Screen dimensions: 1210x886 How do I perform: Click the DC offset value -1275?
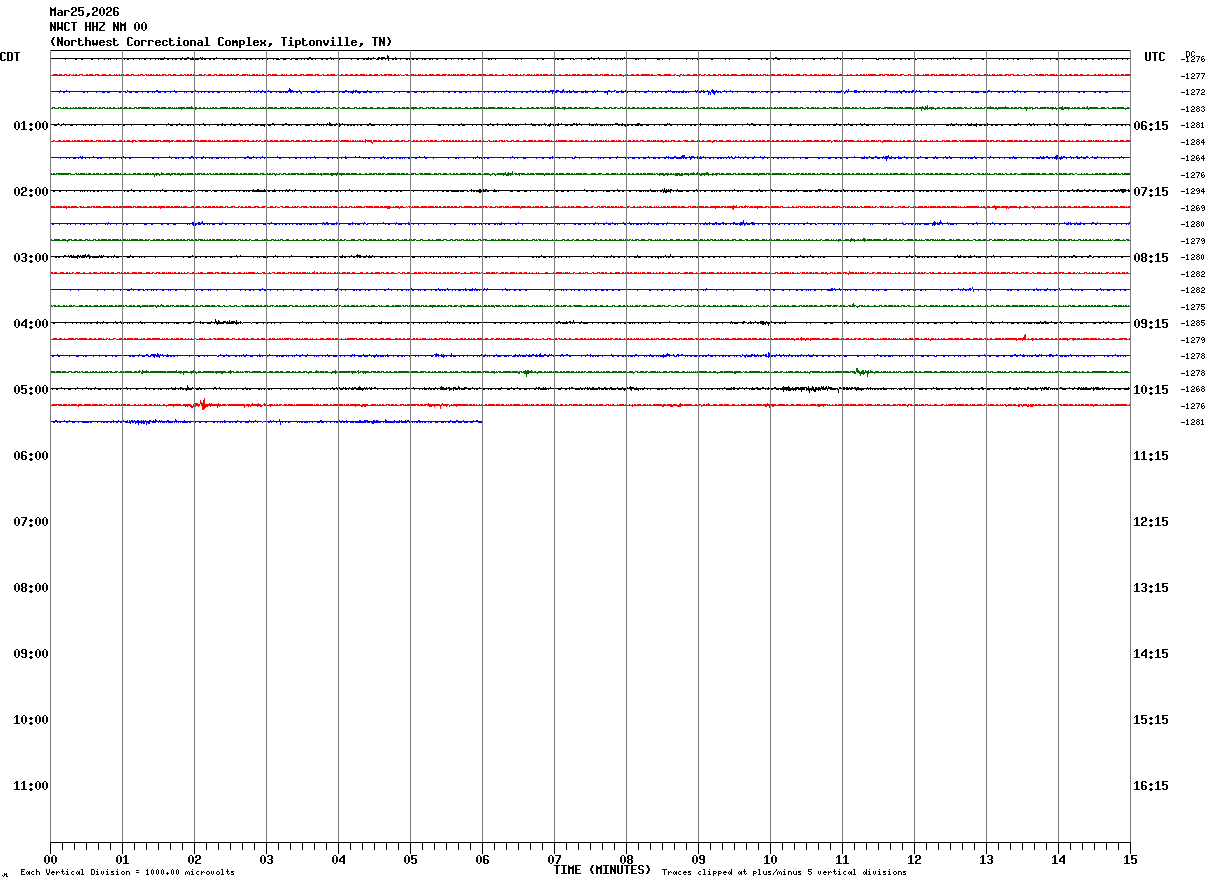point(1193,307)
